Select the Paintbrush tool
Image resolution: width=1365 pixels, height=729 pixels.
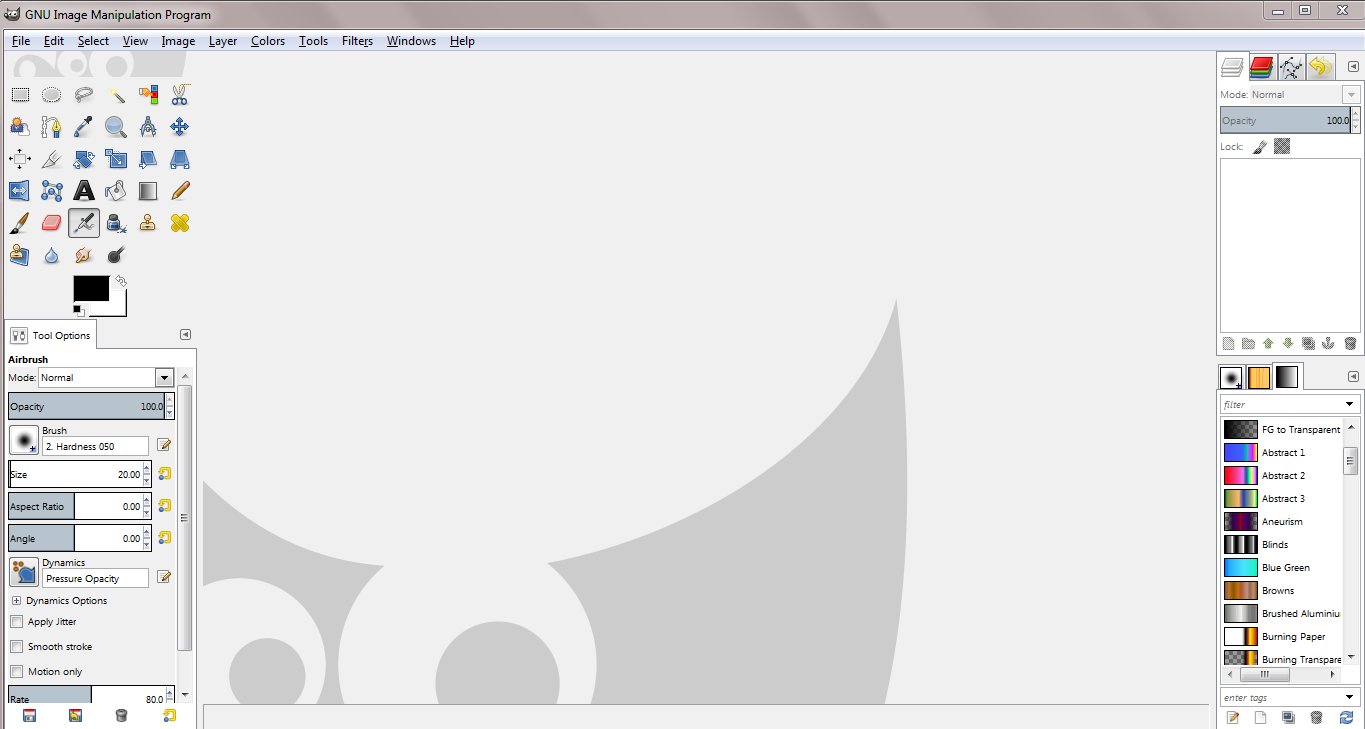[20, 223]
